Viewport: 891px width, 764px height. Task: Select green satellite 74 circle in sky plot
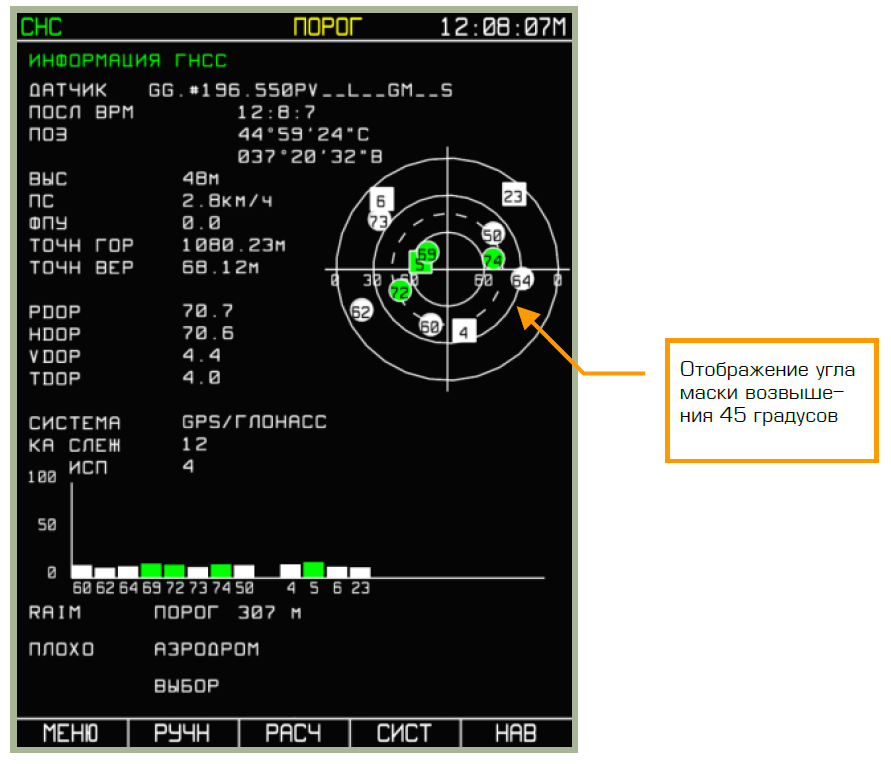(492, 259)
